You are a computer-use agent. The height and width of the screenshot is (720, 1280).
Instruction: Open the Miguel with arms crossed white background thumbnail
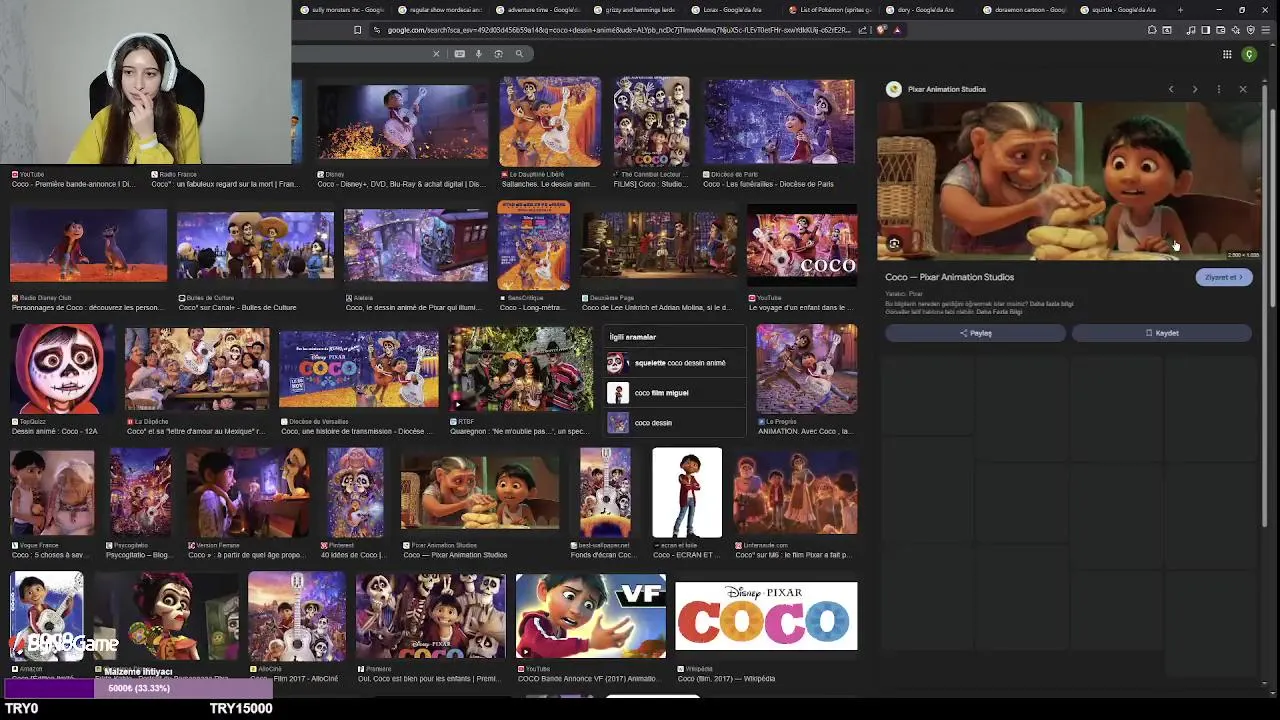[x=687, y=492]
